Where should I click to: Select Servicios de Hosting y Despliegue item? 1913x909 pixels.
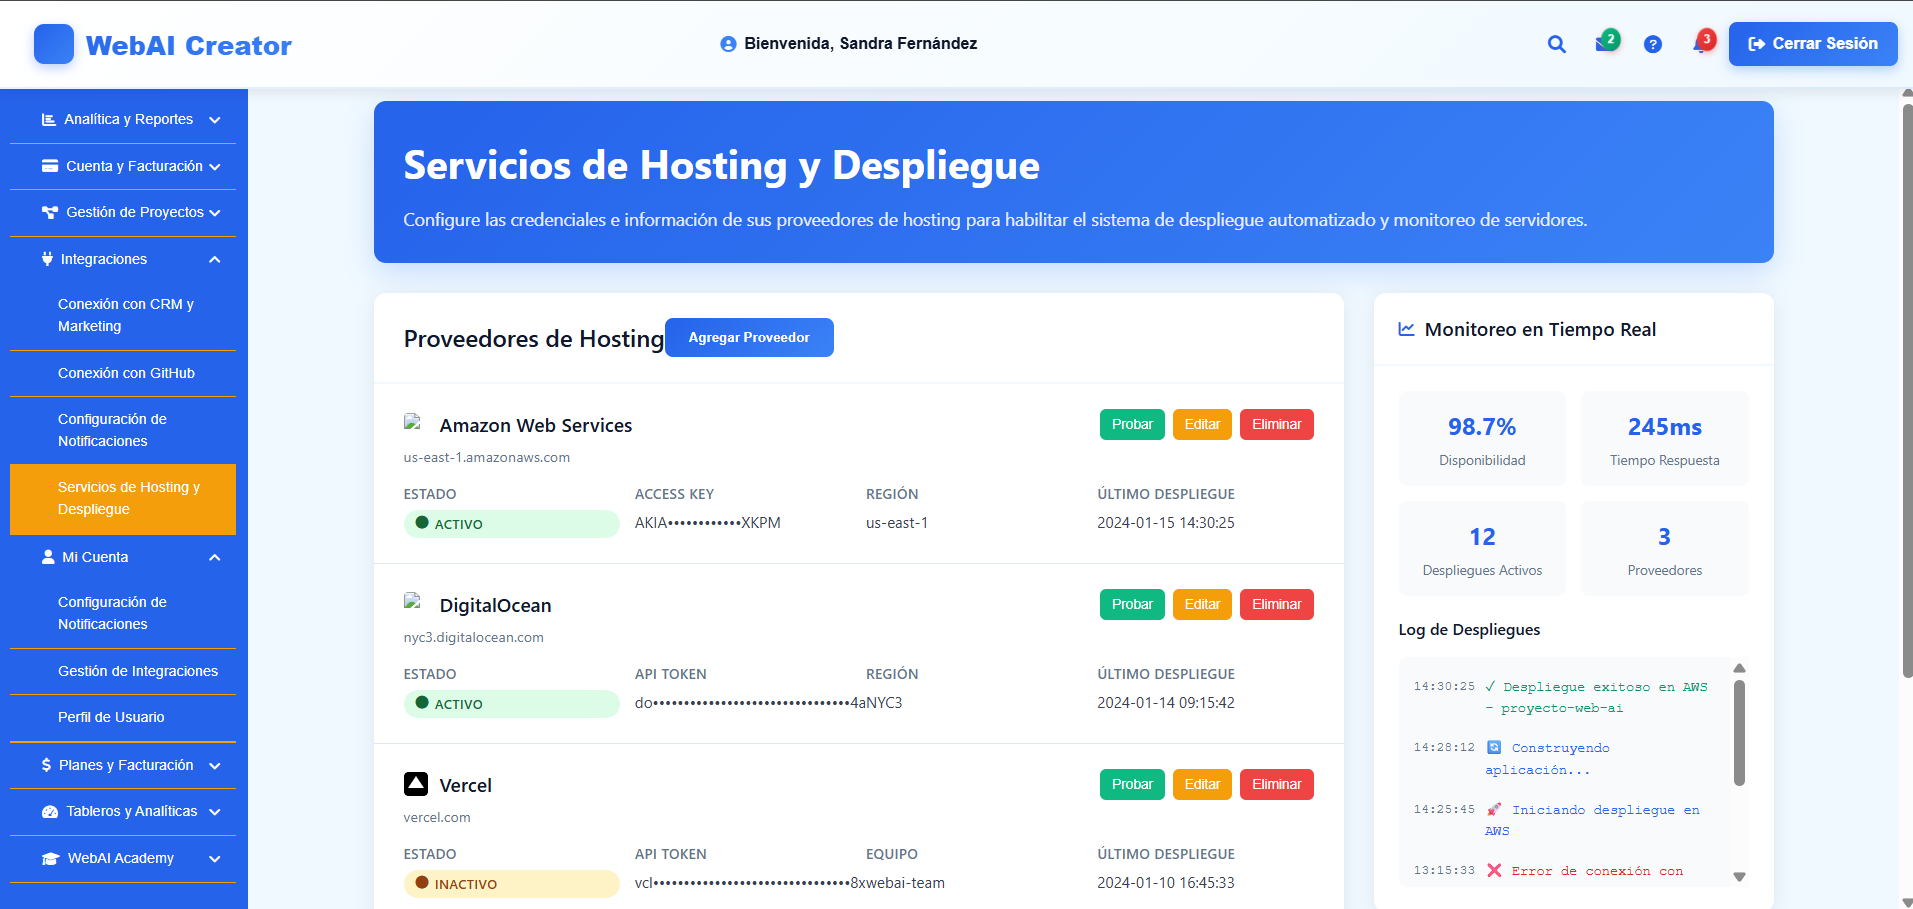pos(123,498)
